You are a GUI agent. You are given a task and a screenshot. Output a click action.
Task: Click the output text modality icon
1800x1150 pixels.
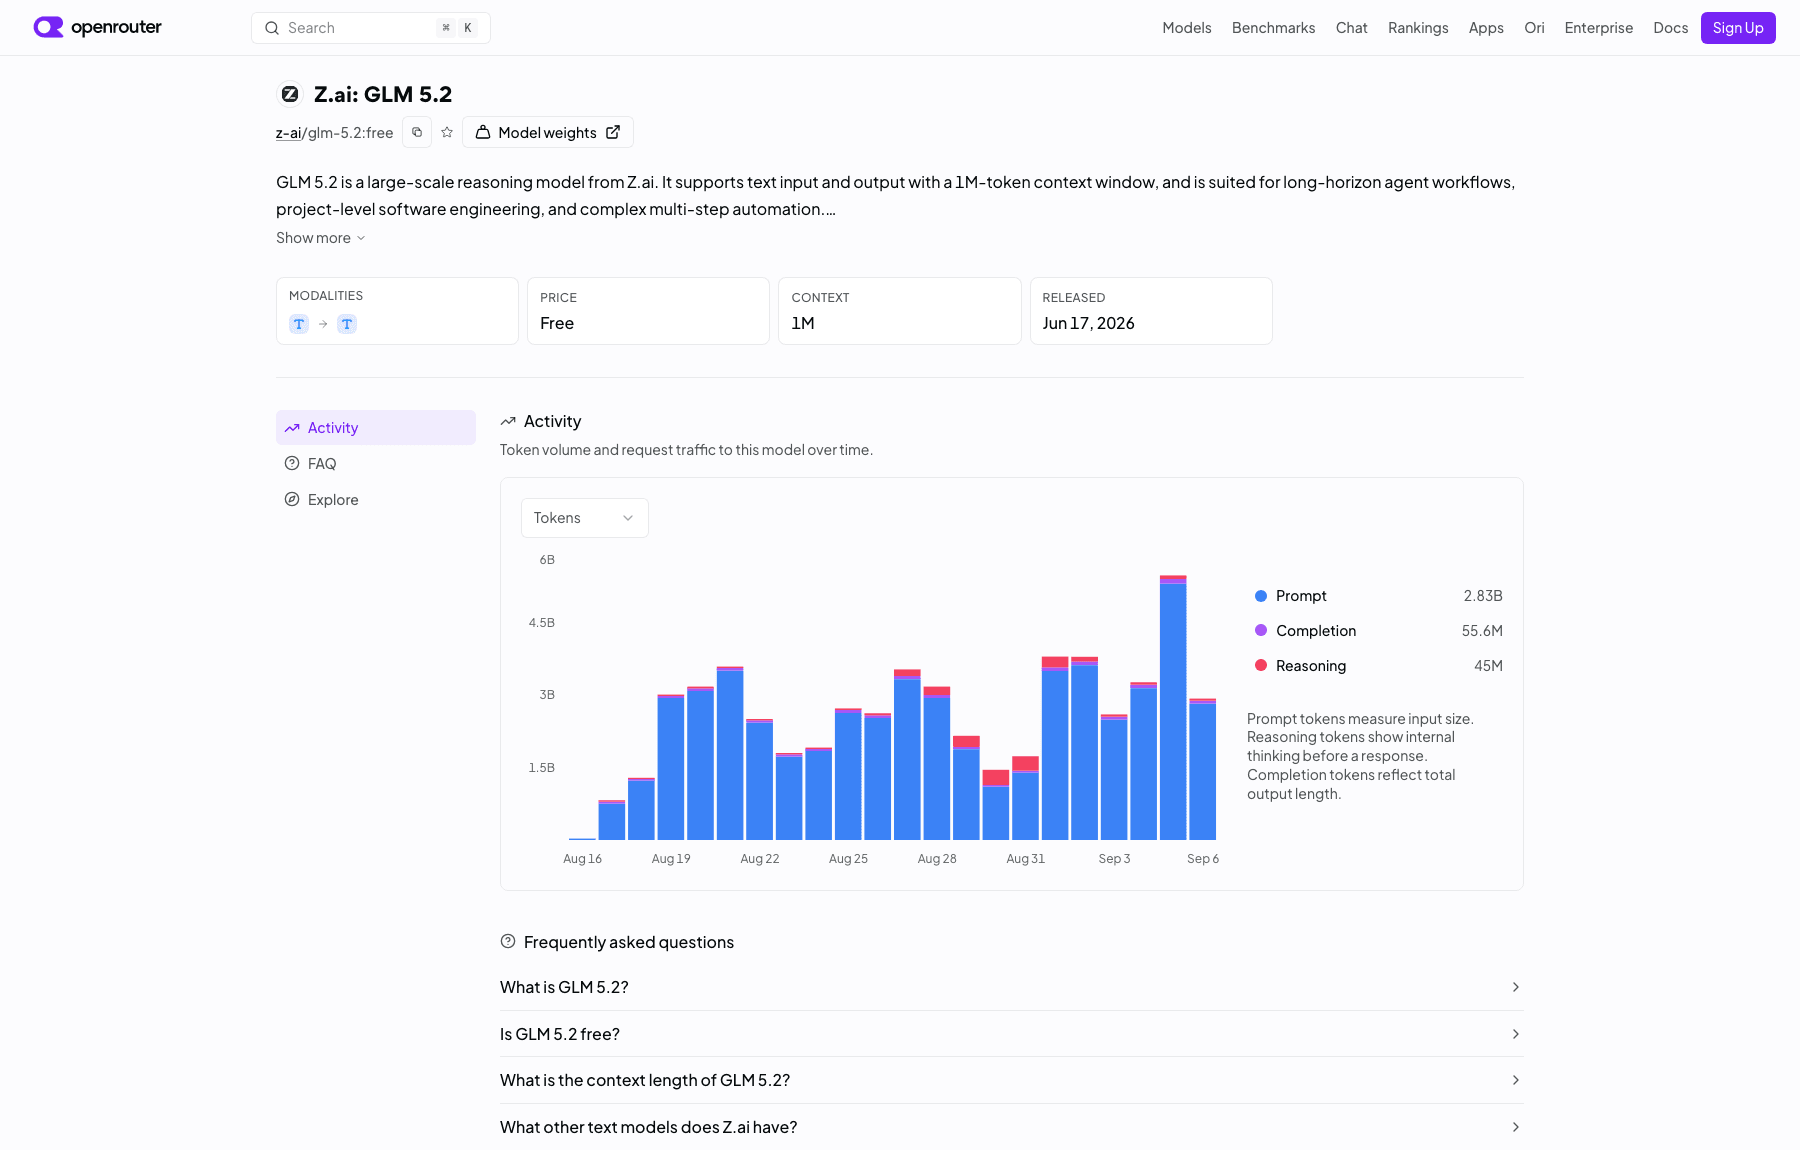347,324
